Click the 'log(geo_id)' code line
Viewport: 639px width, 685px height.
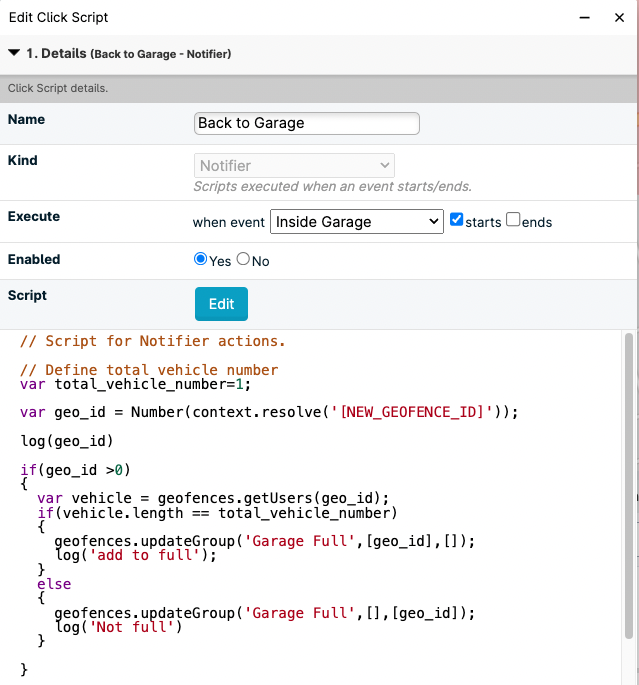[x=67, y=441]
